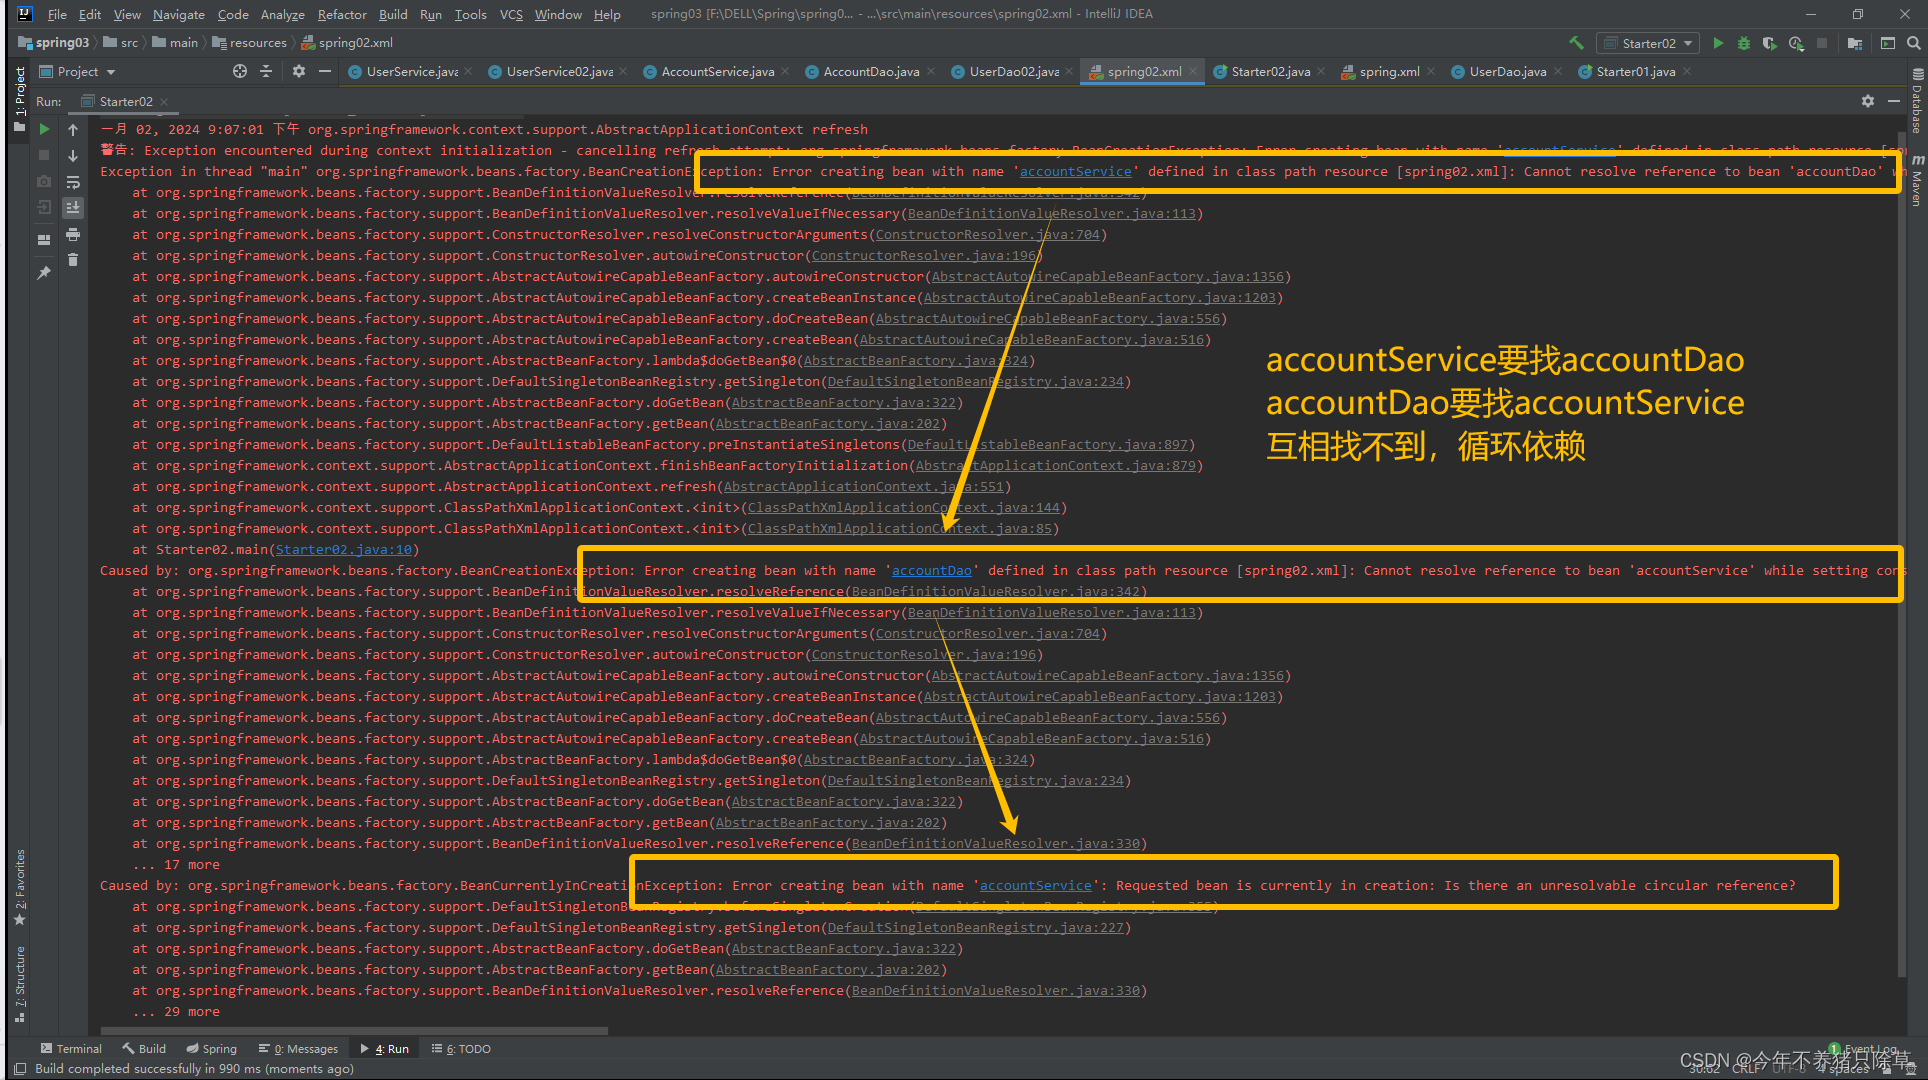Click the green Build project hammer icon
Screen dimensions: 1928x1080
click(x=1576, y=43)
